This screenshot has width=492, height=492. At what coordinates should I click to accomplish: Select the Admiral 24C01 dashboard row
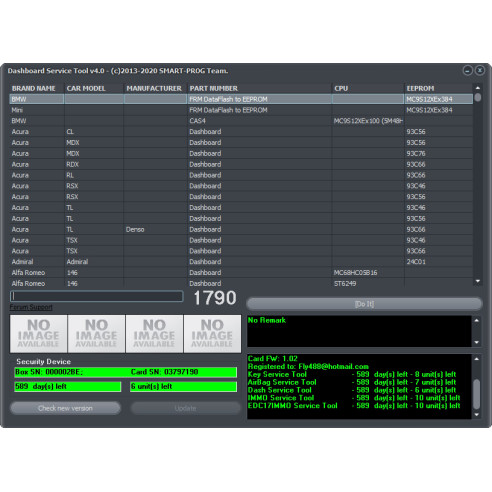coord(241,262)
